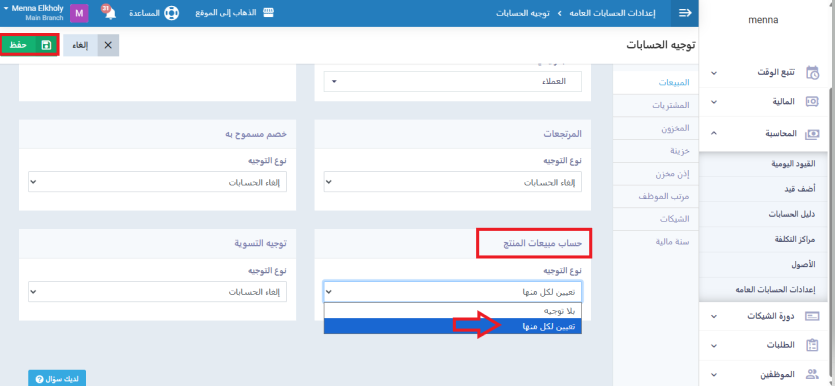The image size is (835, 386).
Task: Click the green save button حفظ
Action: [30, 45]
